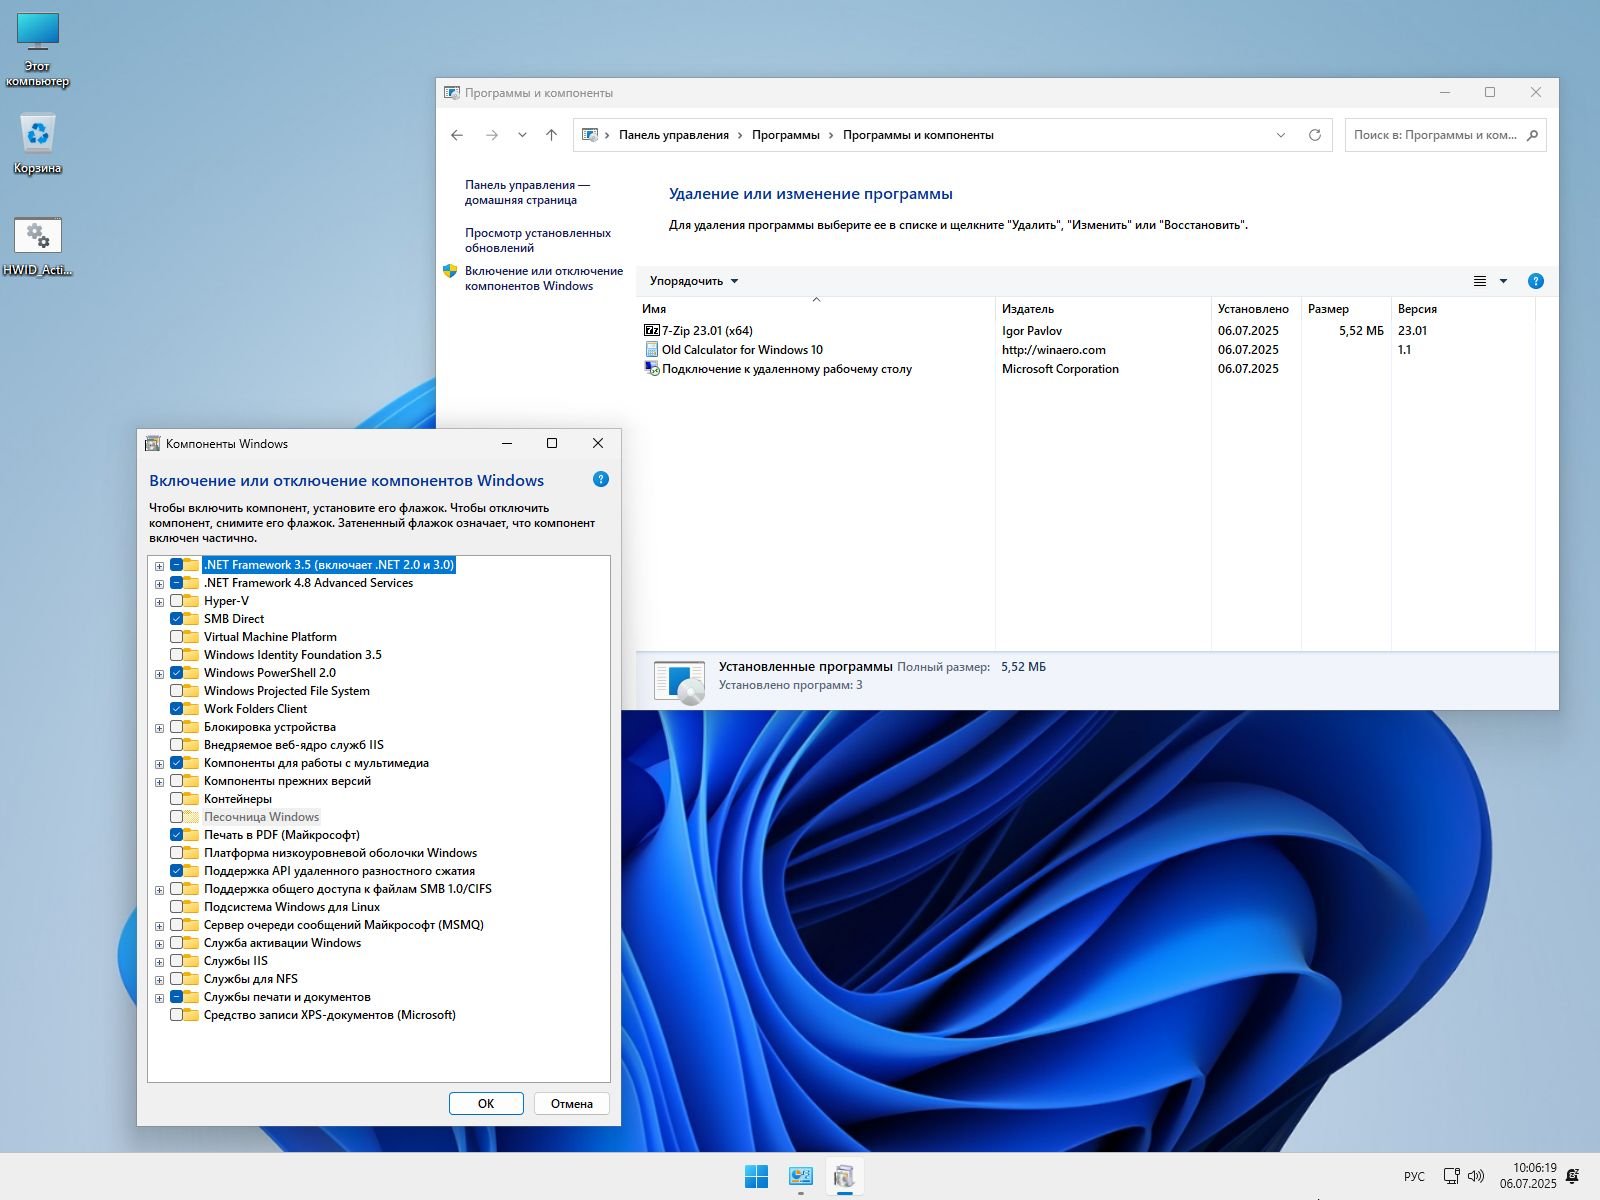Image resolution: width=1600 pixels, height=1200 pixels.
Task: Enable Подсистема Windows для Linux checkbox
Action: click(177, 907)
